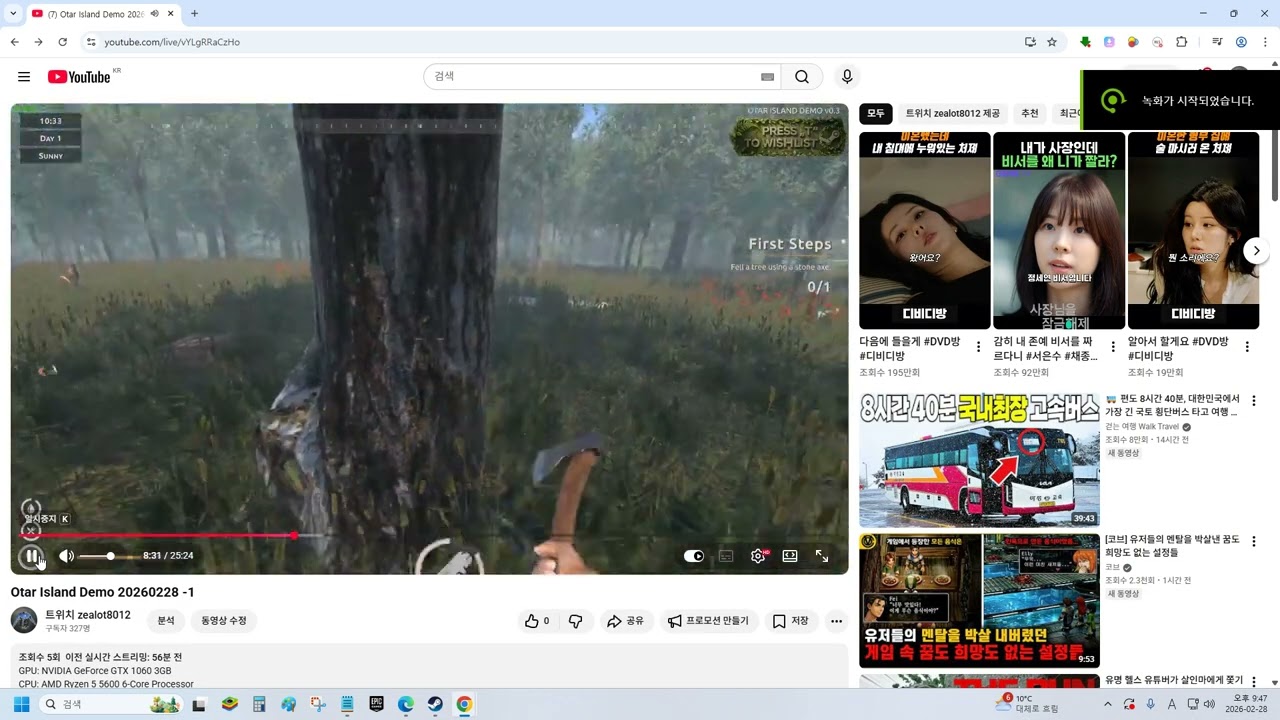Image resolution: width=1280 pixels, height=720 pixels.
Task: Seek on the red video progress bar
Action: [429, 536]
